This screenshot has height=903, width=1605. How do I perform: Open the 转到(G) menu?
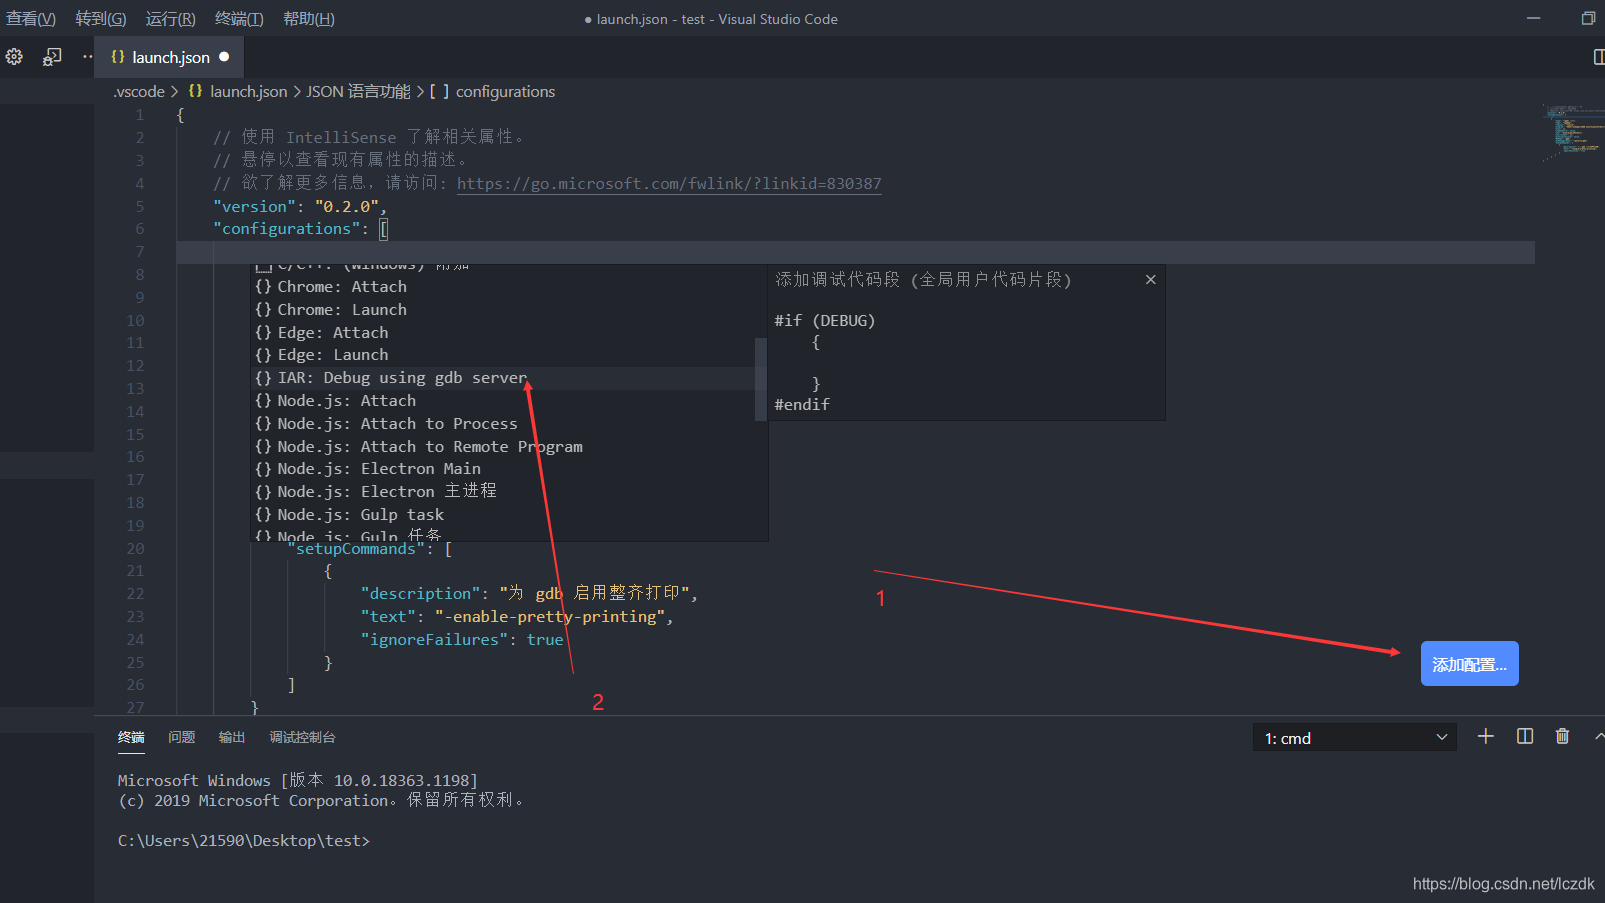point(101,19)
